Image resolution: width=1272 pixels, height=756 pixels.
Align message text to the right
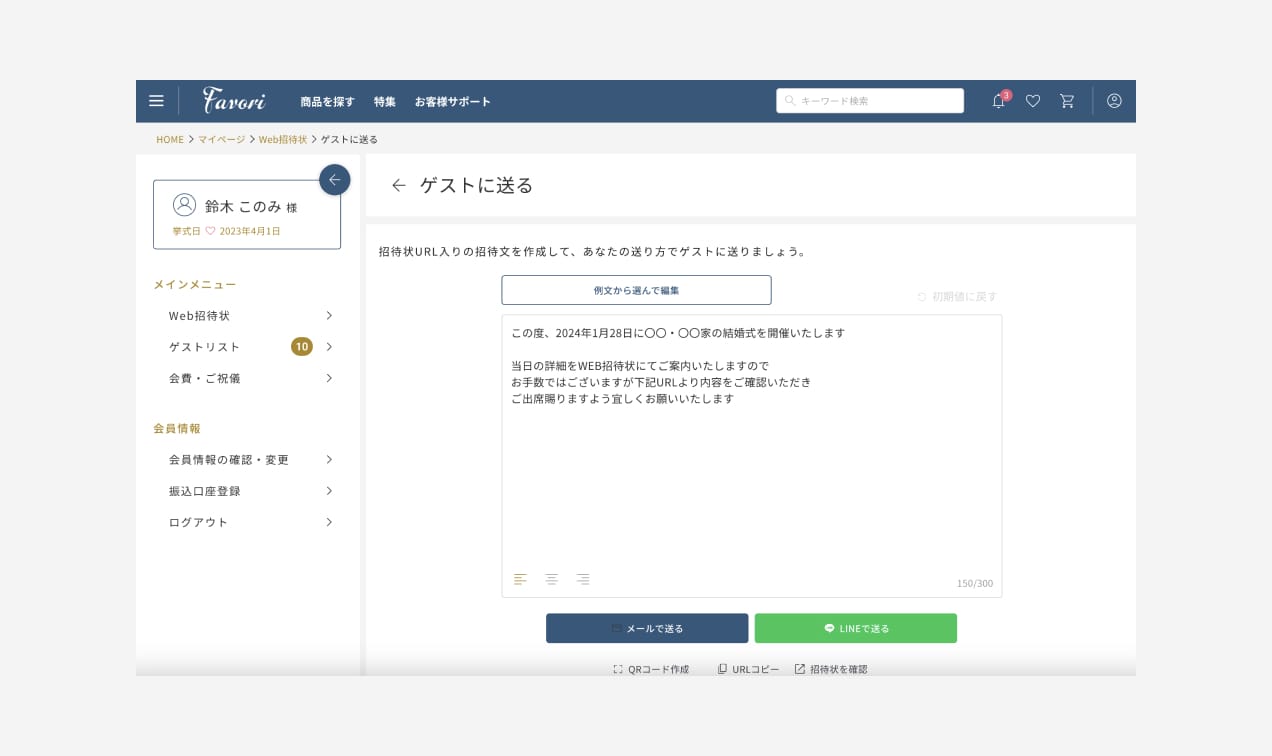(582, 579)
